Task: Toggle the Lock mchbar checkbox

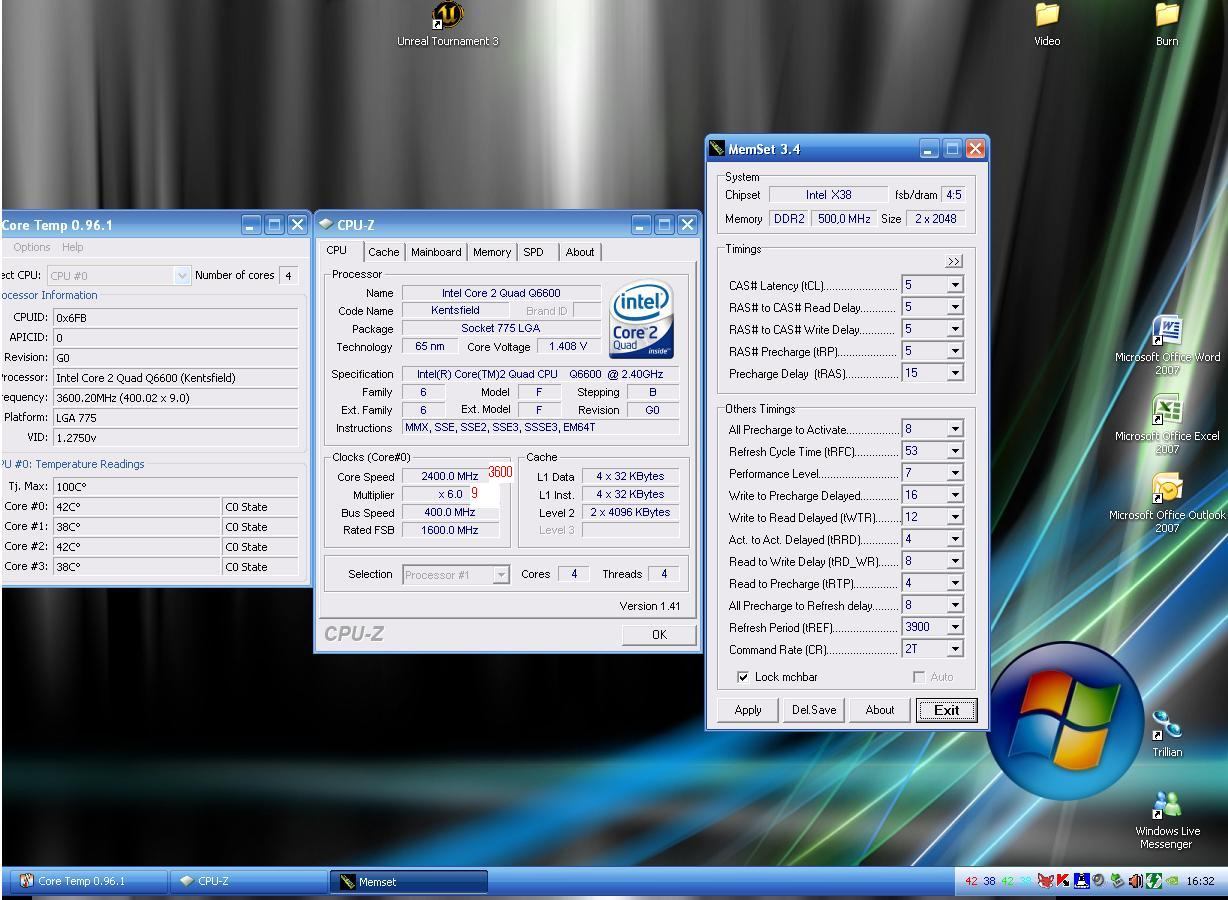Action: pyautogui.click(x=743, y=677)
